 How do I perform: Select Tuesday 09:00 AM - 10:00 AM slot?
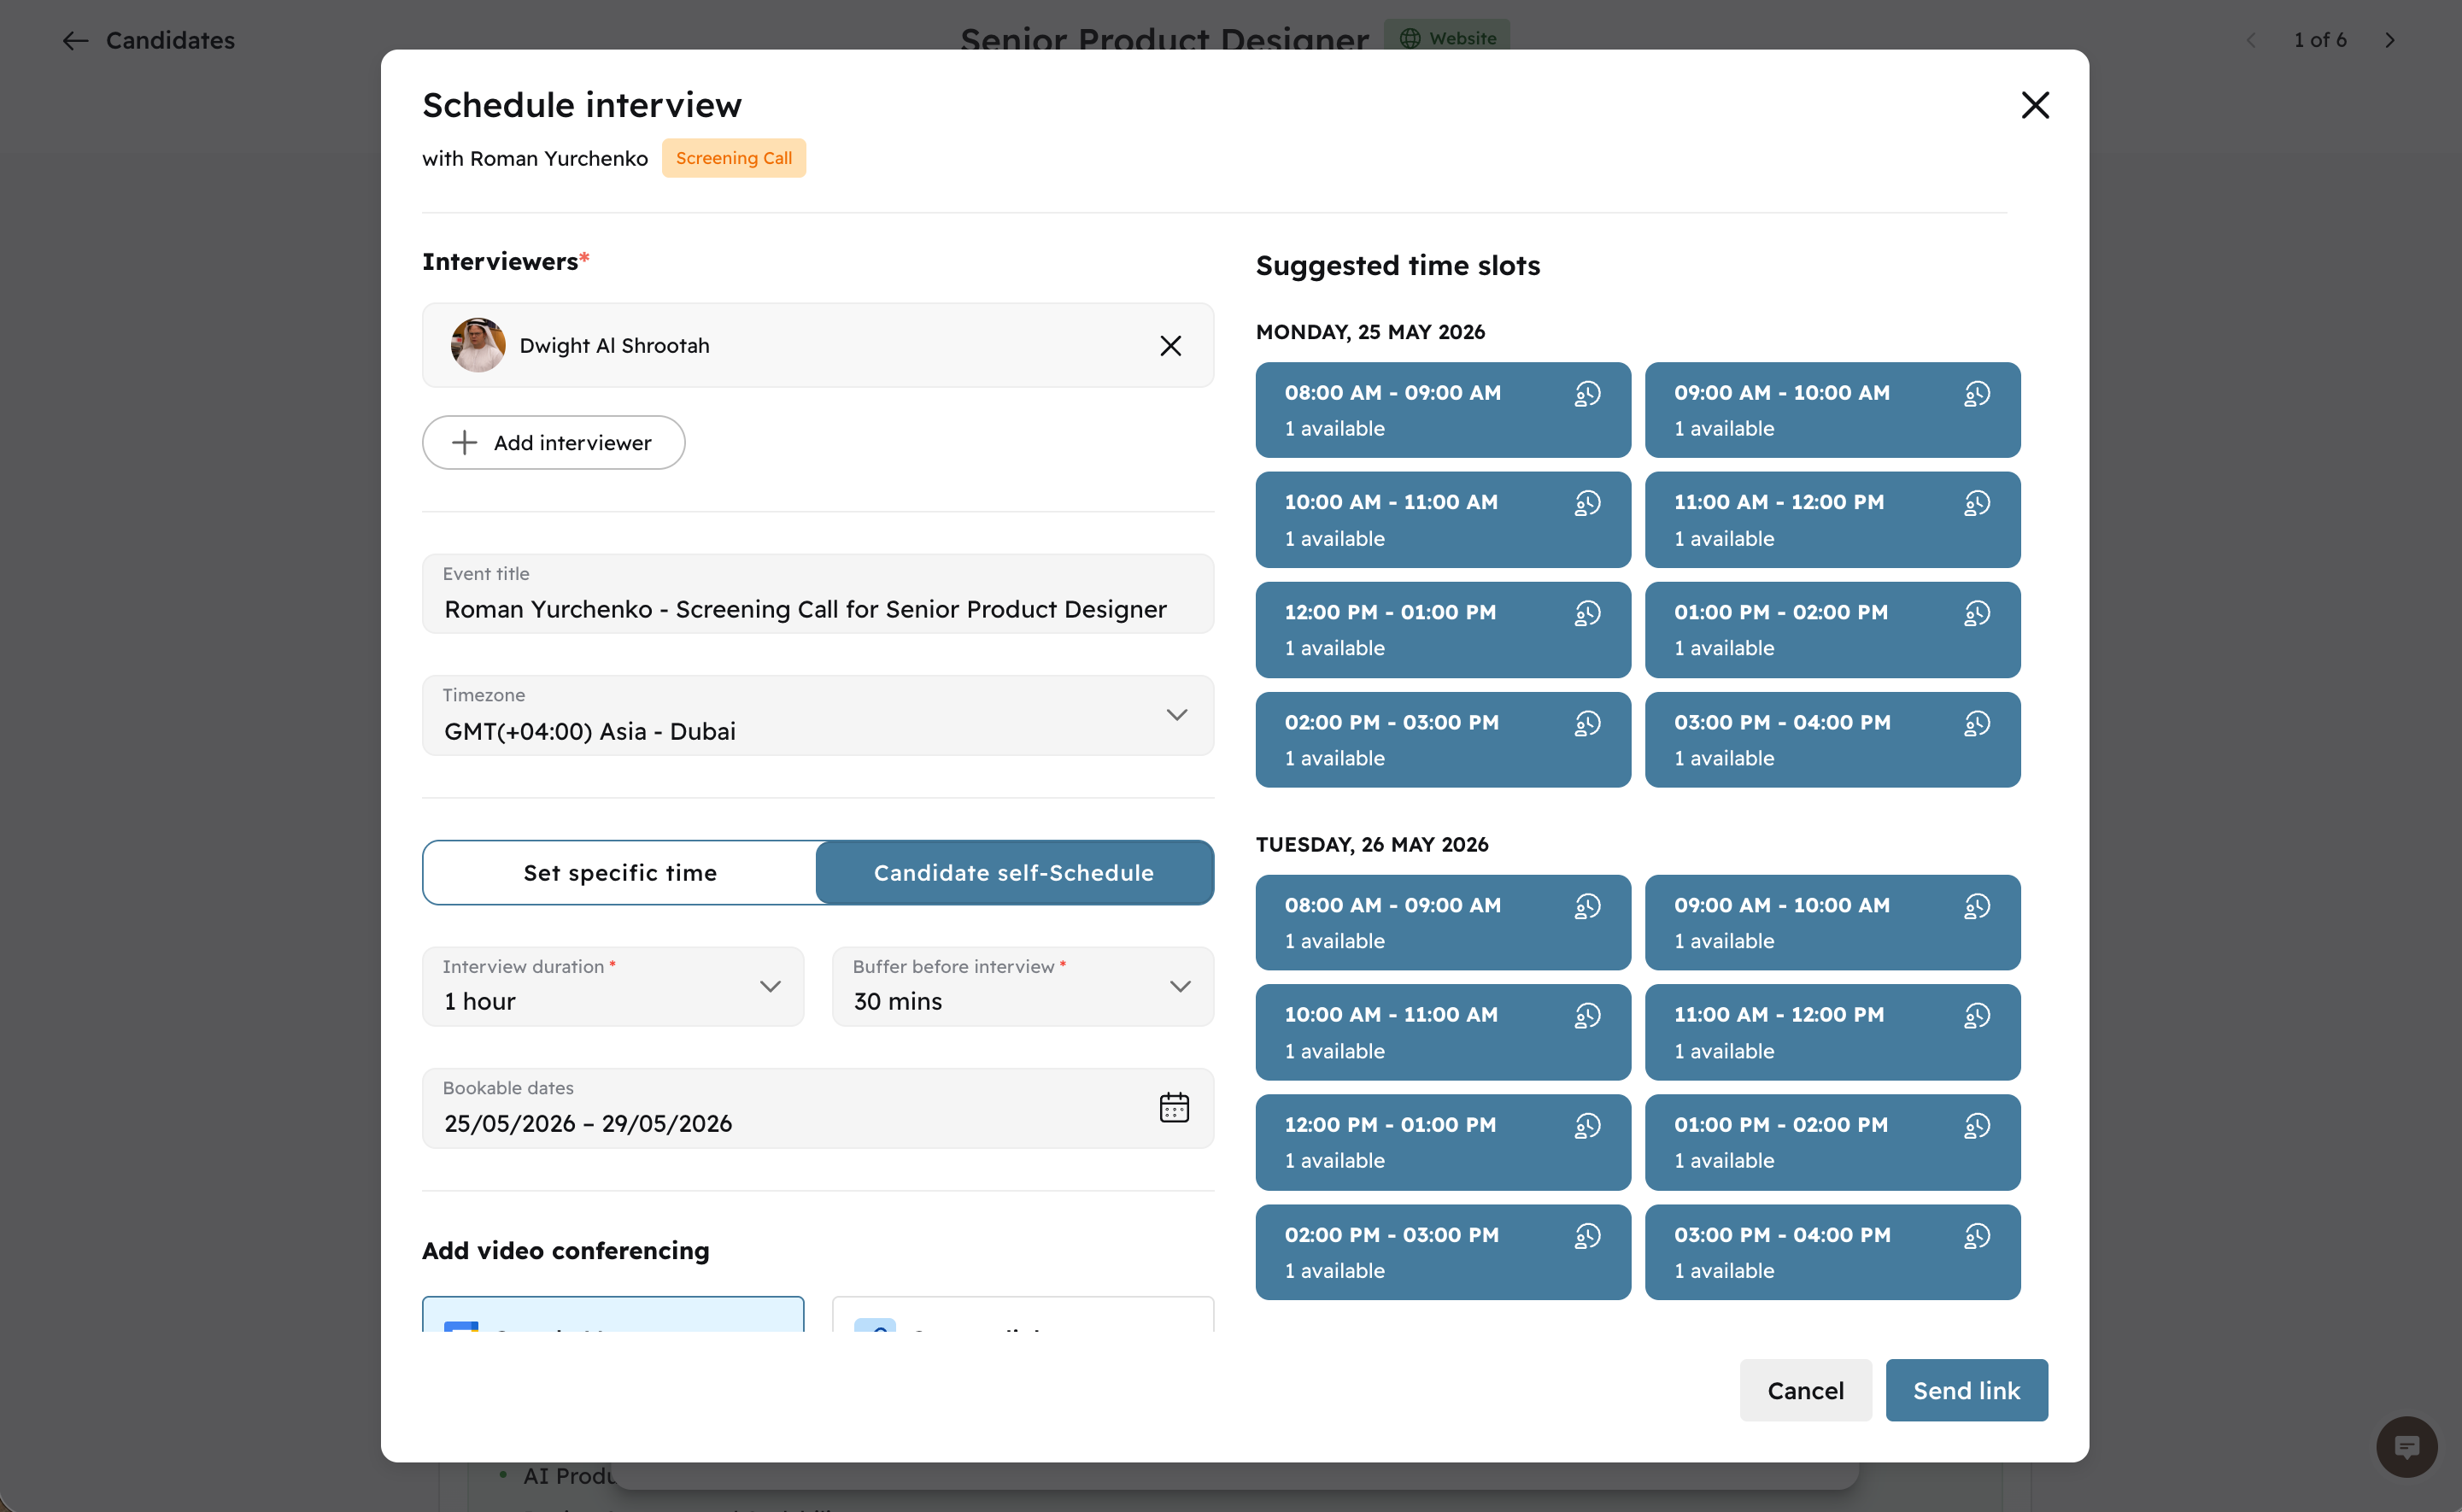point(1832,923)
